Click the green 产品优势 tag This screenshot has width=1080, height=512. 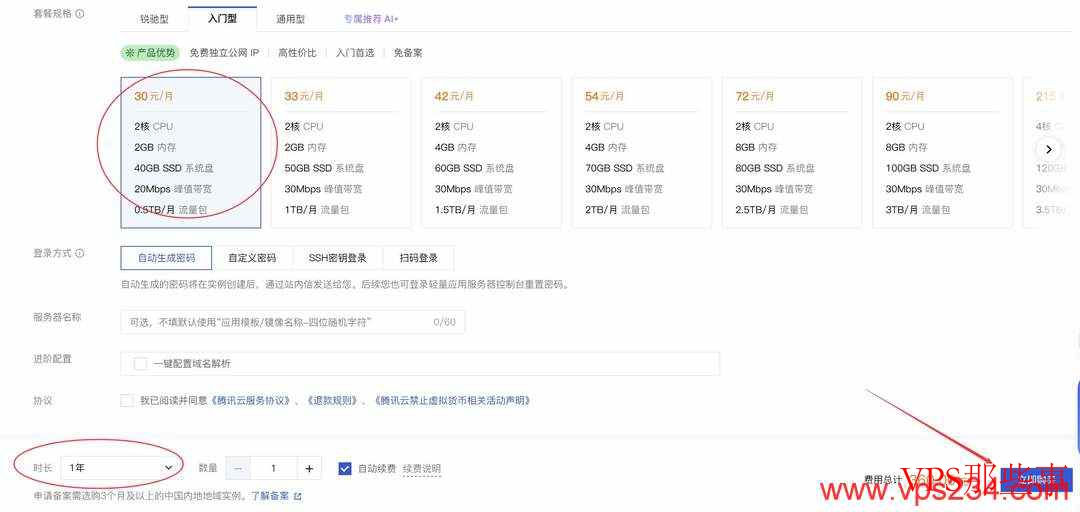click(150, 53)
